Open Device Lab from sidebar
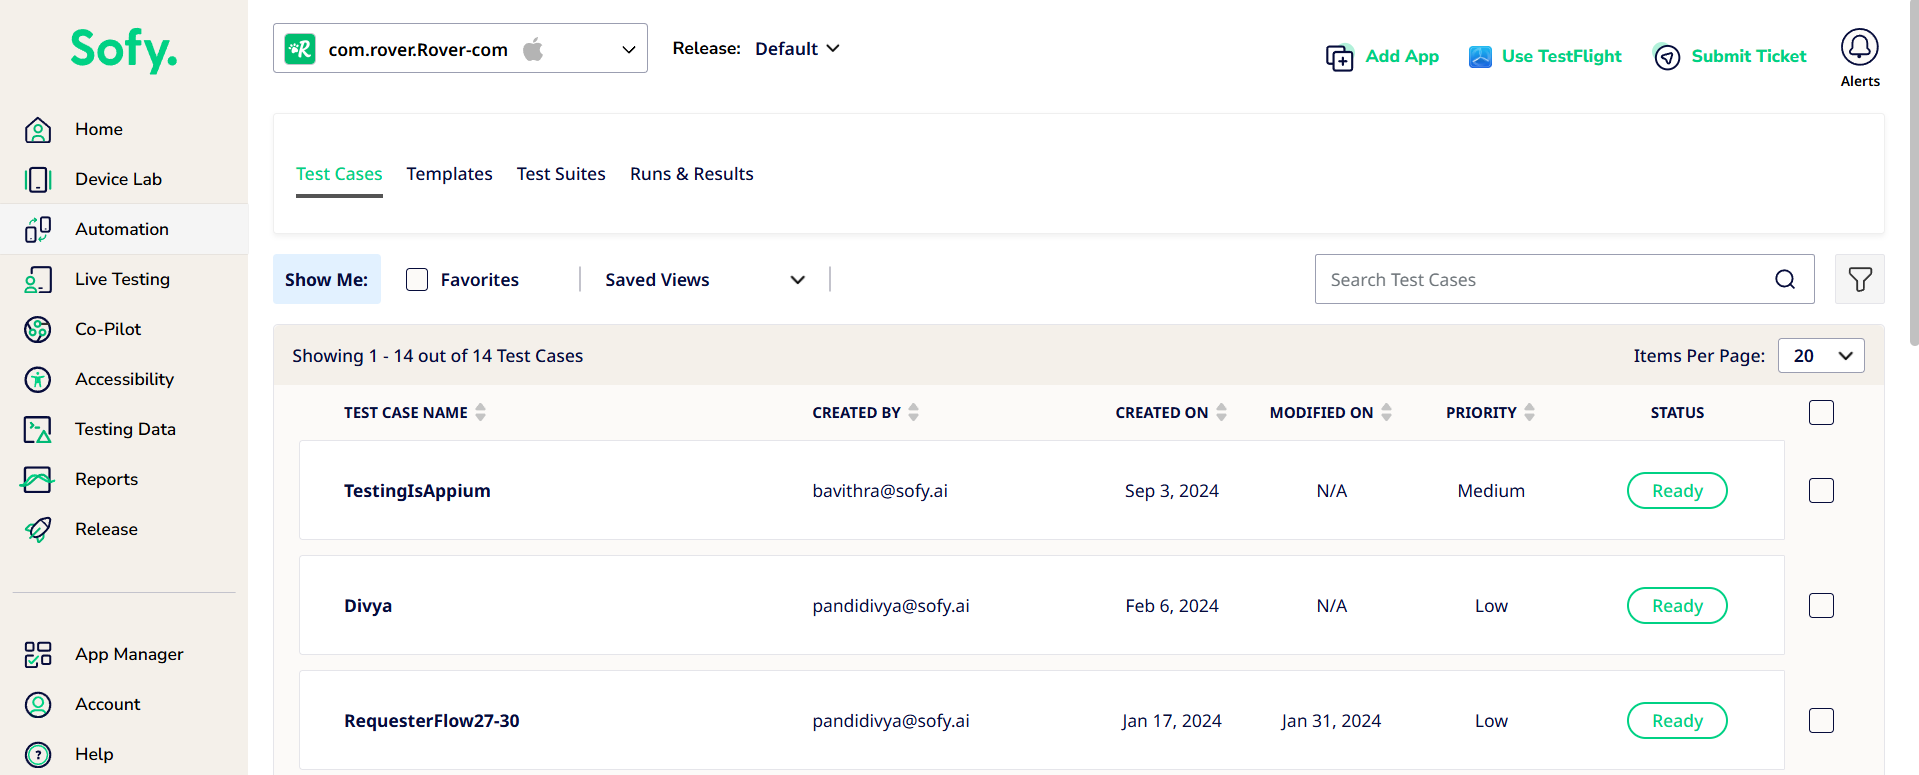 [x=118, y=179]
